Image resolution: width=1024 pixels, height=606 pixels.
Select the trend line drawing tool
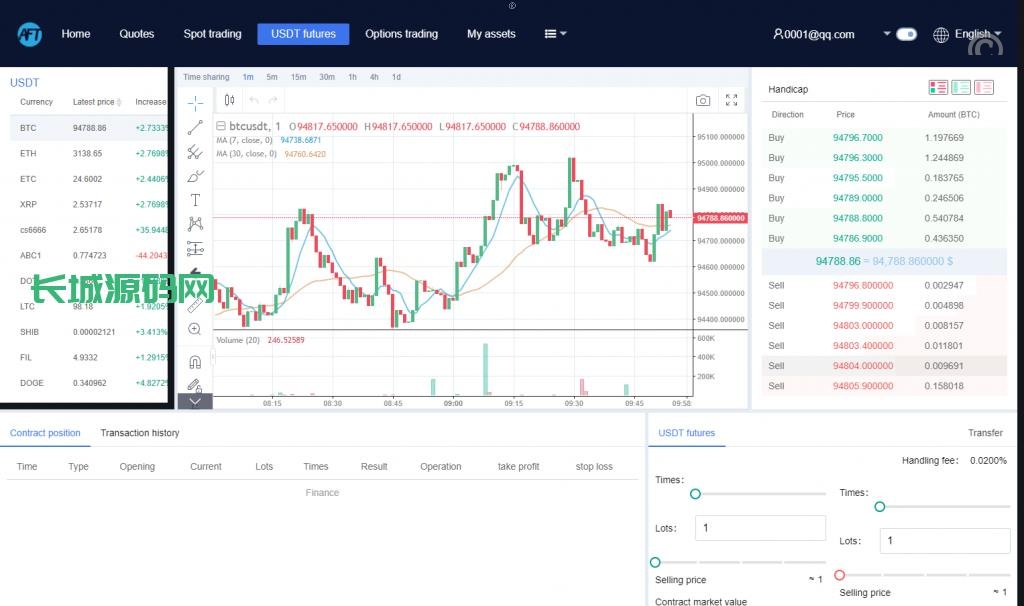(195, 127)
